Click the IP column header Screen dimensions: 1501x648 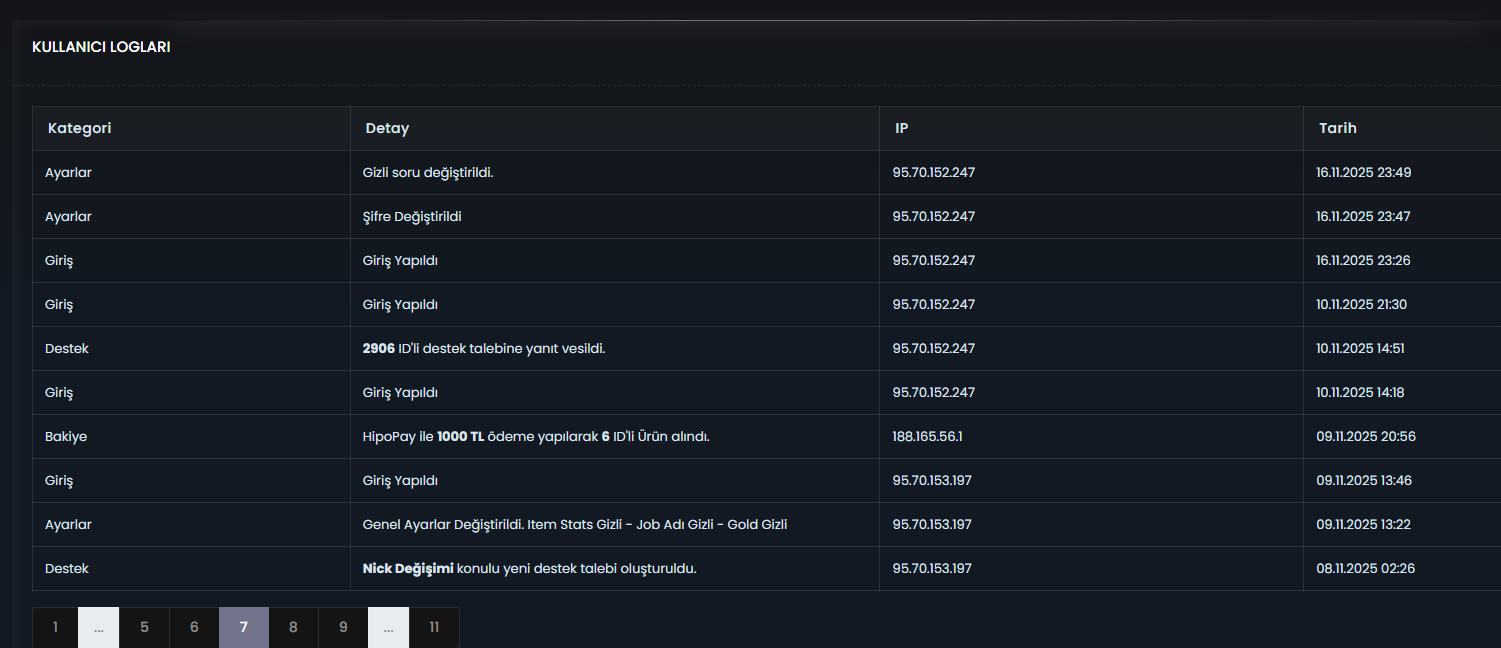click(x=902, y=128)
